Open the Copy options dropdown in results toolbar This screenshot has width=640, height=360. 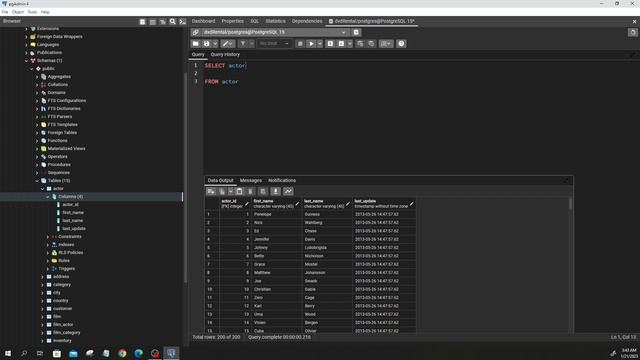tap(231, 191)
